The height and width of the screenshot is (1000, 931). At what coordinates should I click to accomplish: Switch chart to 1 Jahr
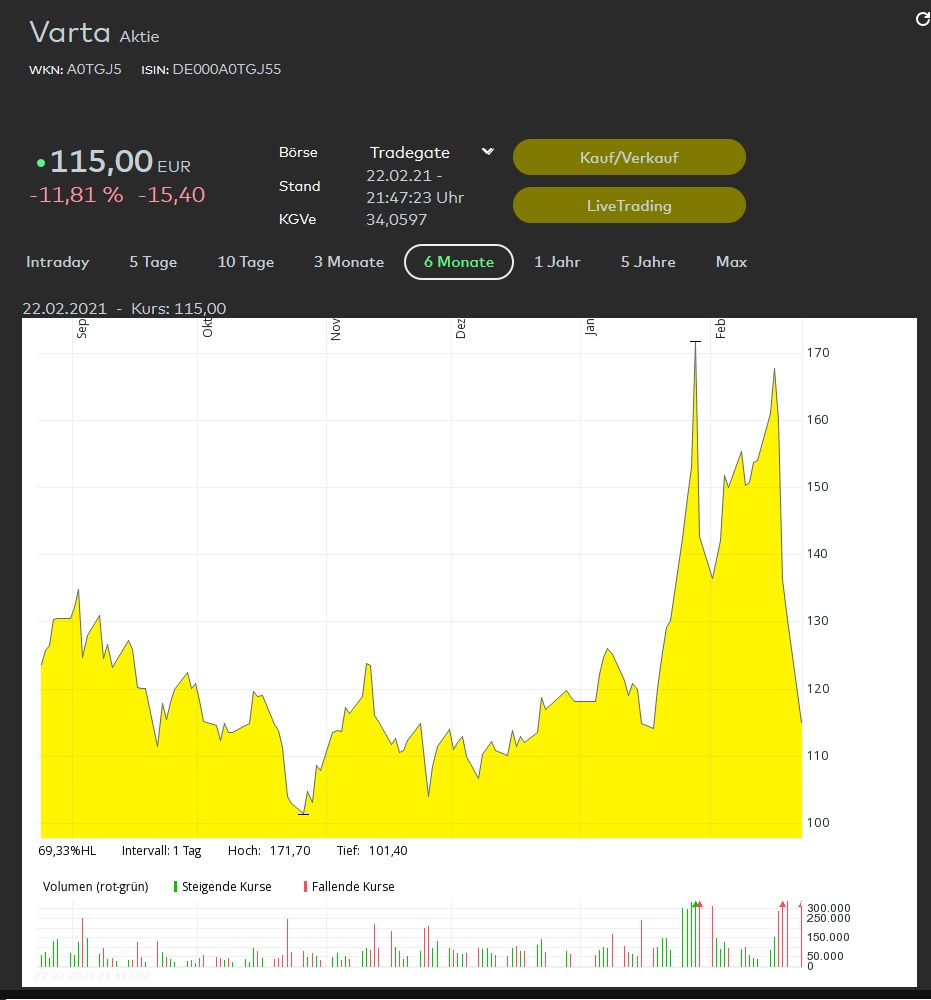pos(557,262)
